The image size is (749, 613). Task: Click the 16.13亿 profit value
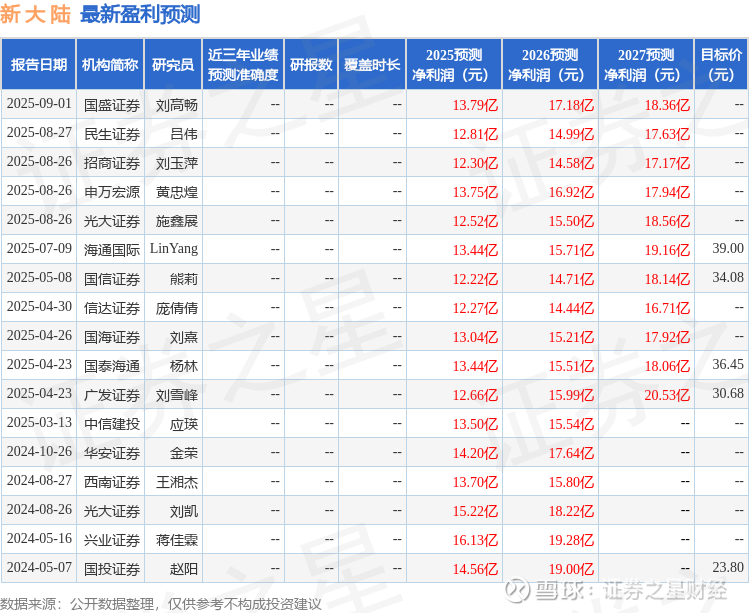(475, 540)
